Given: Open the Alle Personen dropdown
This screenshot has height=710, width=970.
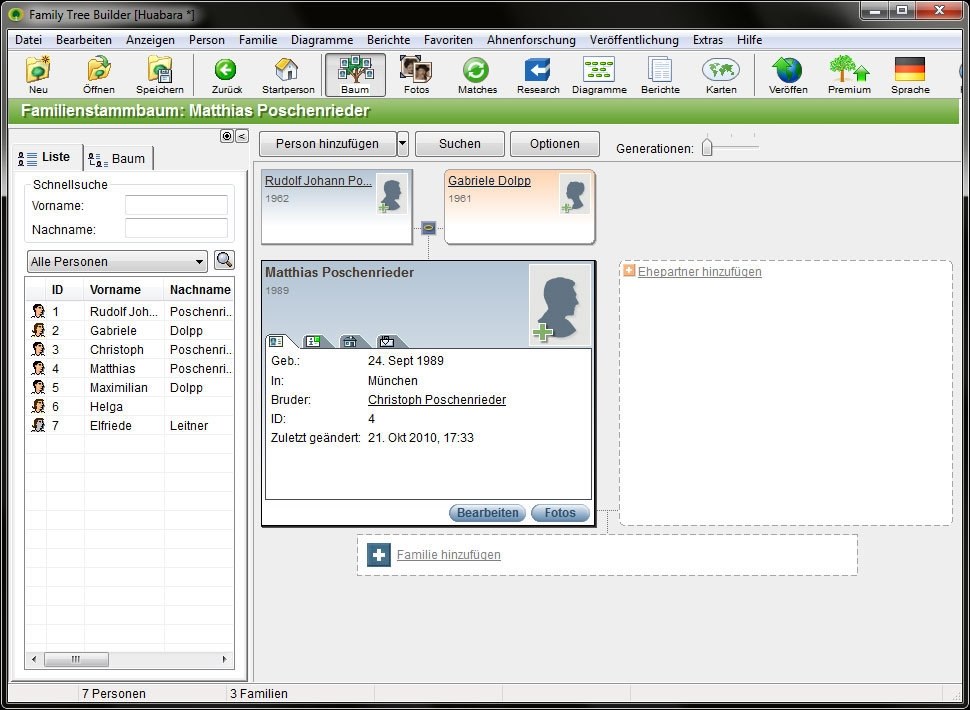Looking at the screenshot, I should (x=117, y=262).
